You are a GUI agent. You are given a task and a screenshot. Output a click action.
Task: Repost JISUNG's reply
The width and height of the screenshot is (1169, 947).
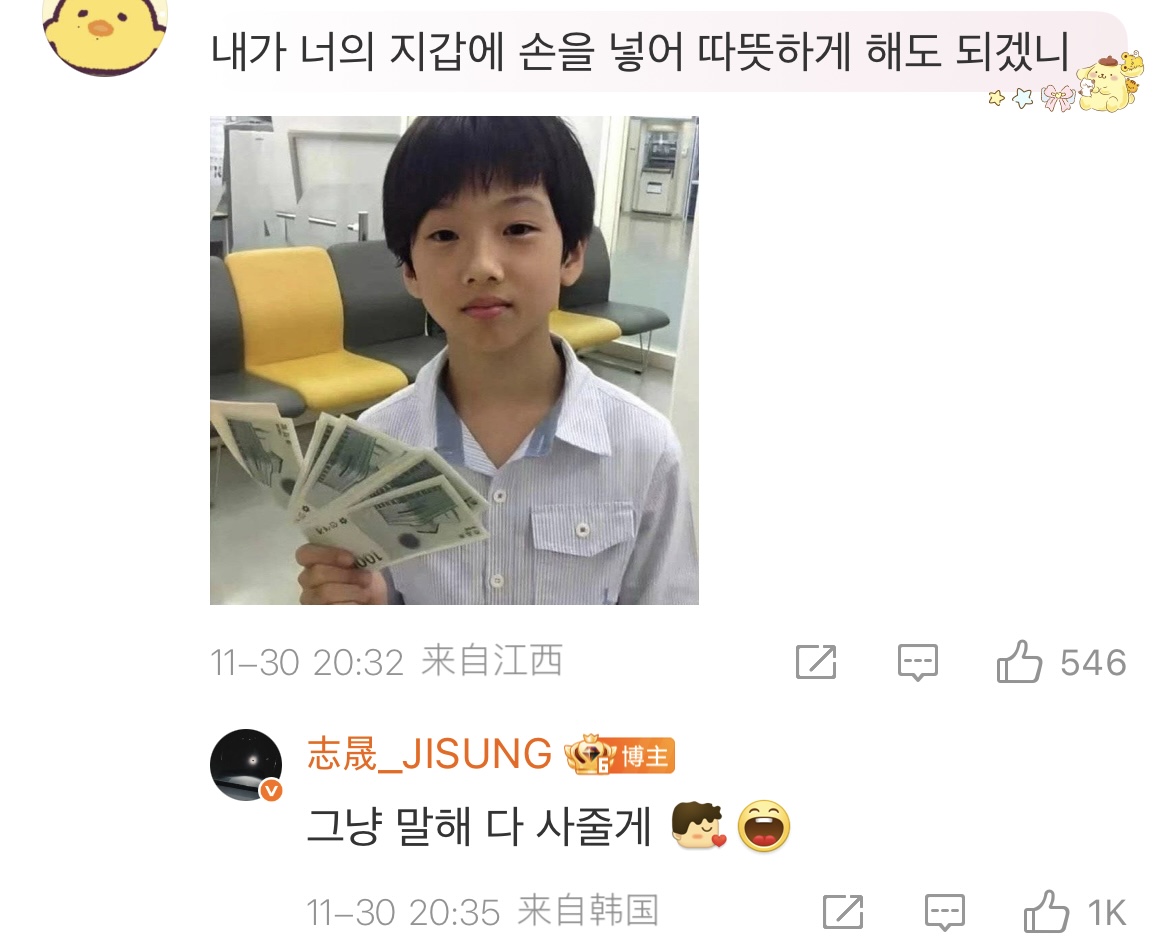(843, 911)
